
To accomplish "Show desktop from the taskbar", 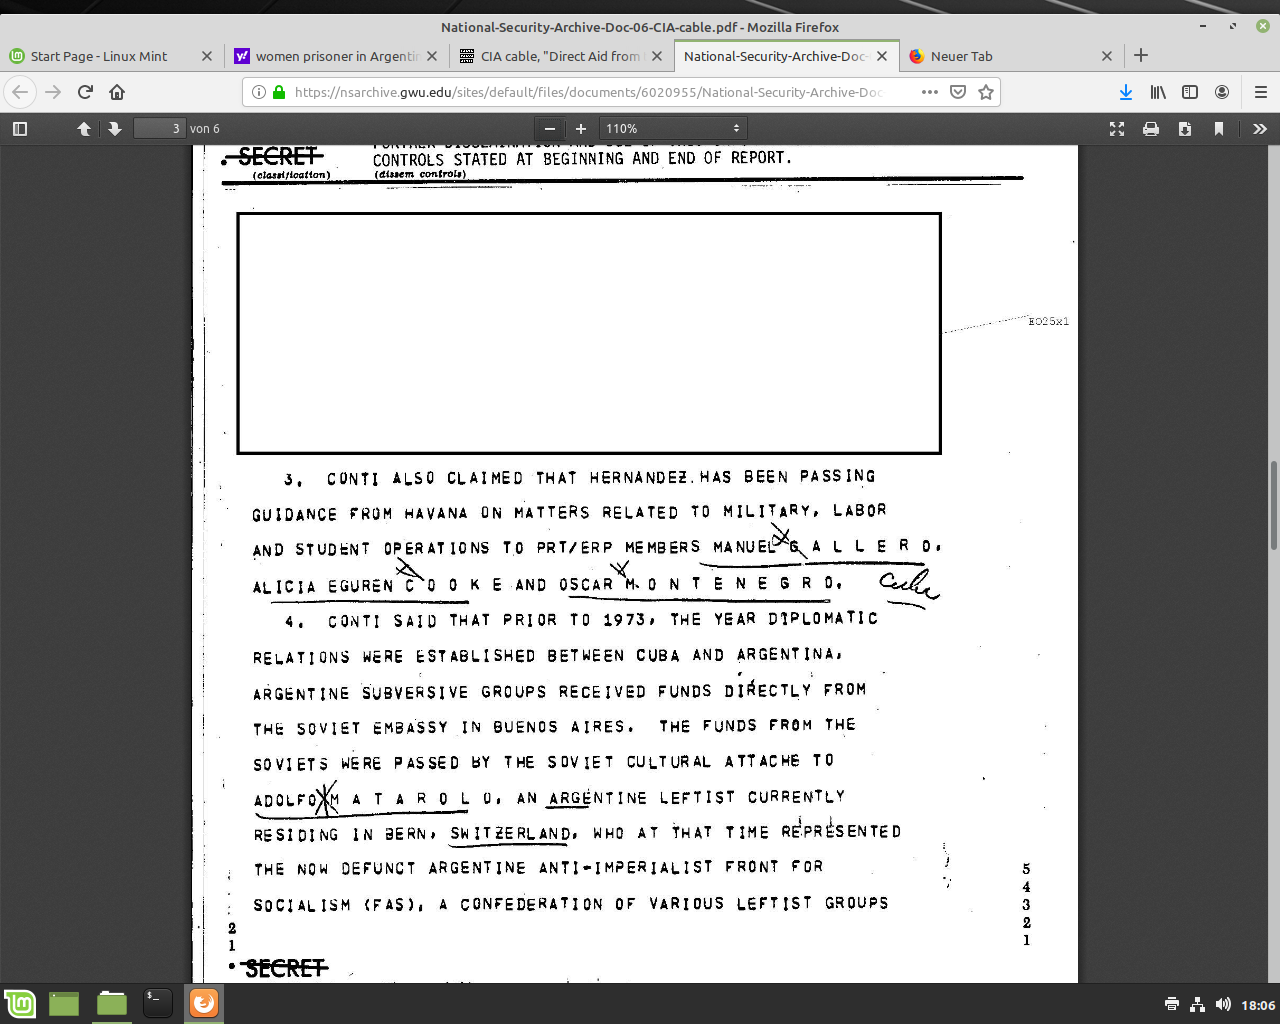I will point(64,1003).
